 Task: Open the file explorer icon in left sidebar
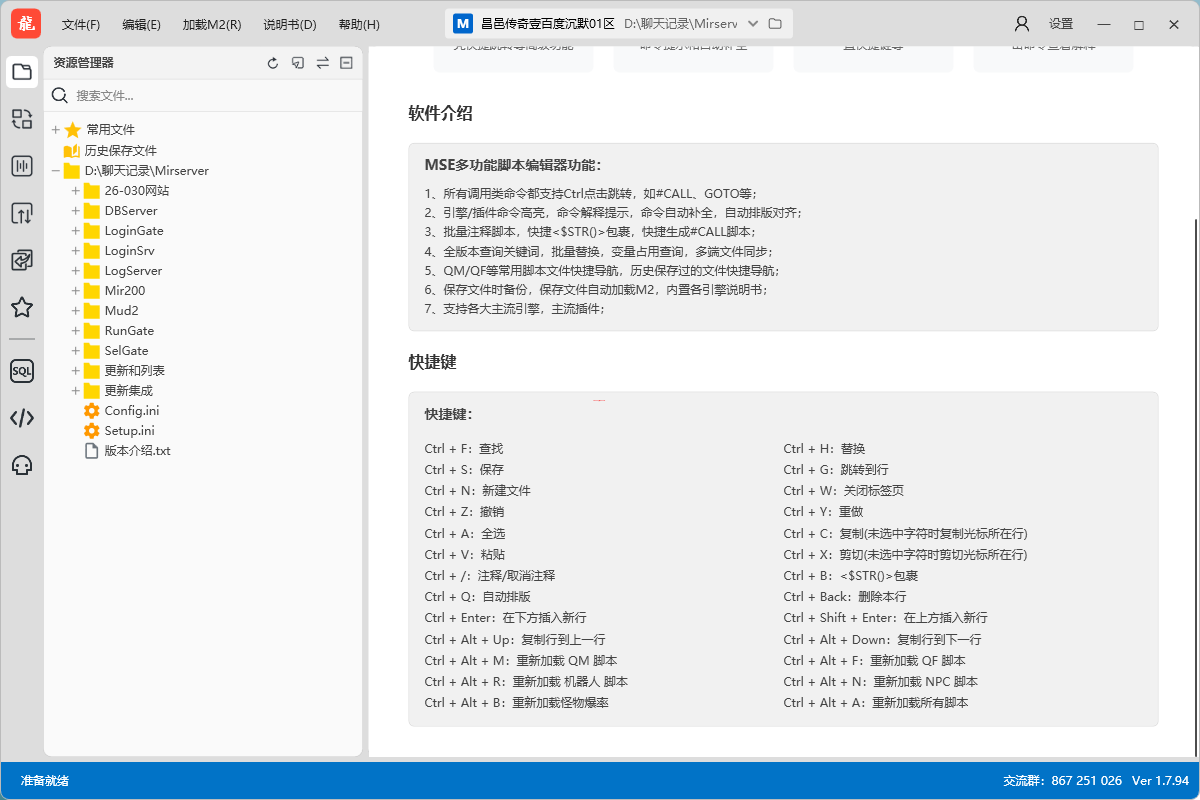point(21,71)
